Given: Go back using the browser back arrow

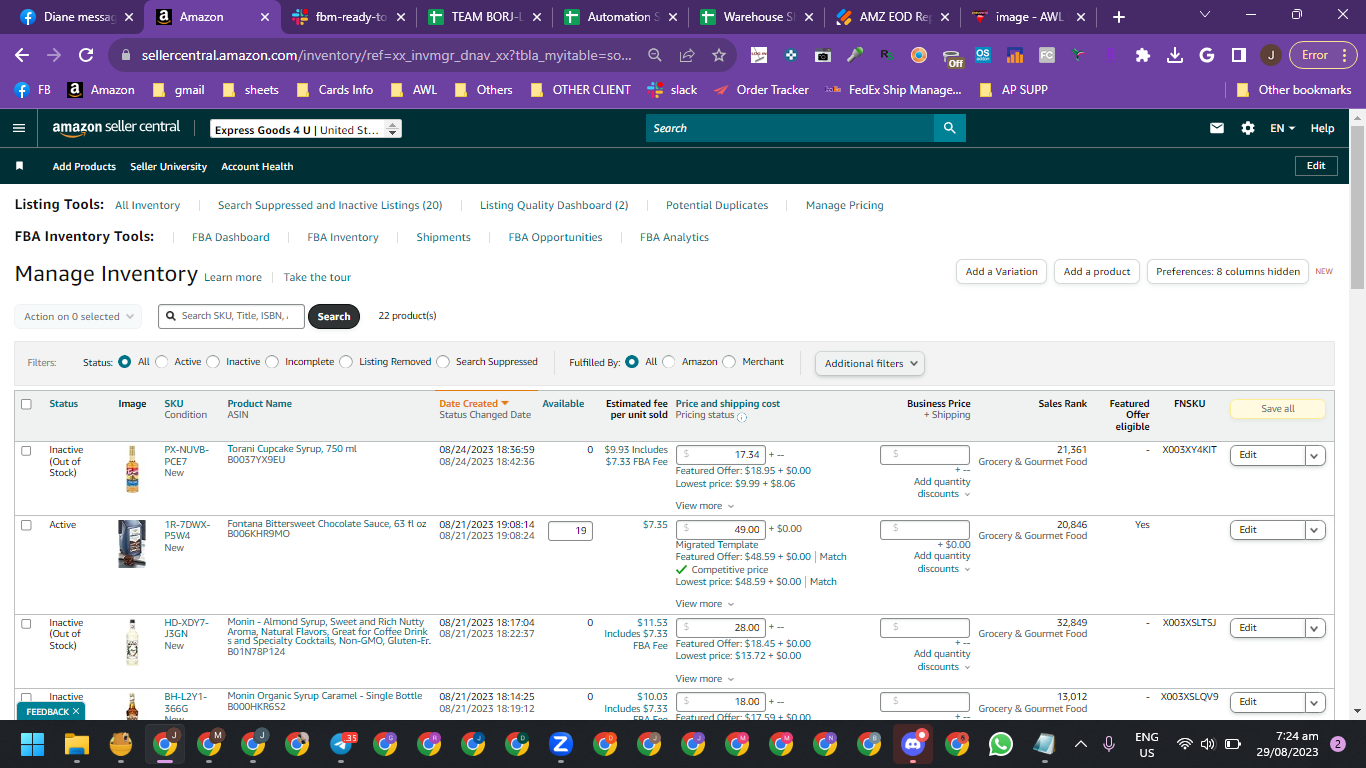Looking at the screenshot, I should [22, 55].
